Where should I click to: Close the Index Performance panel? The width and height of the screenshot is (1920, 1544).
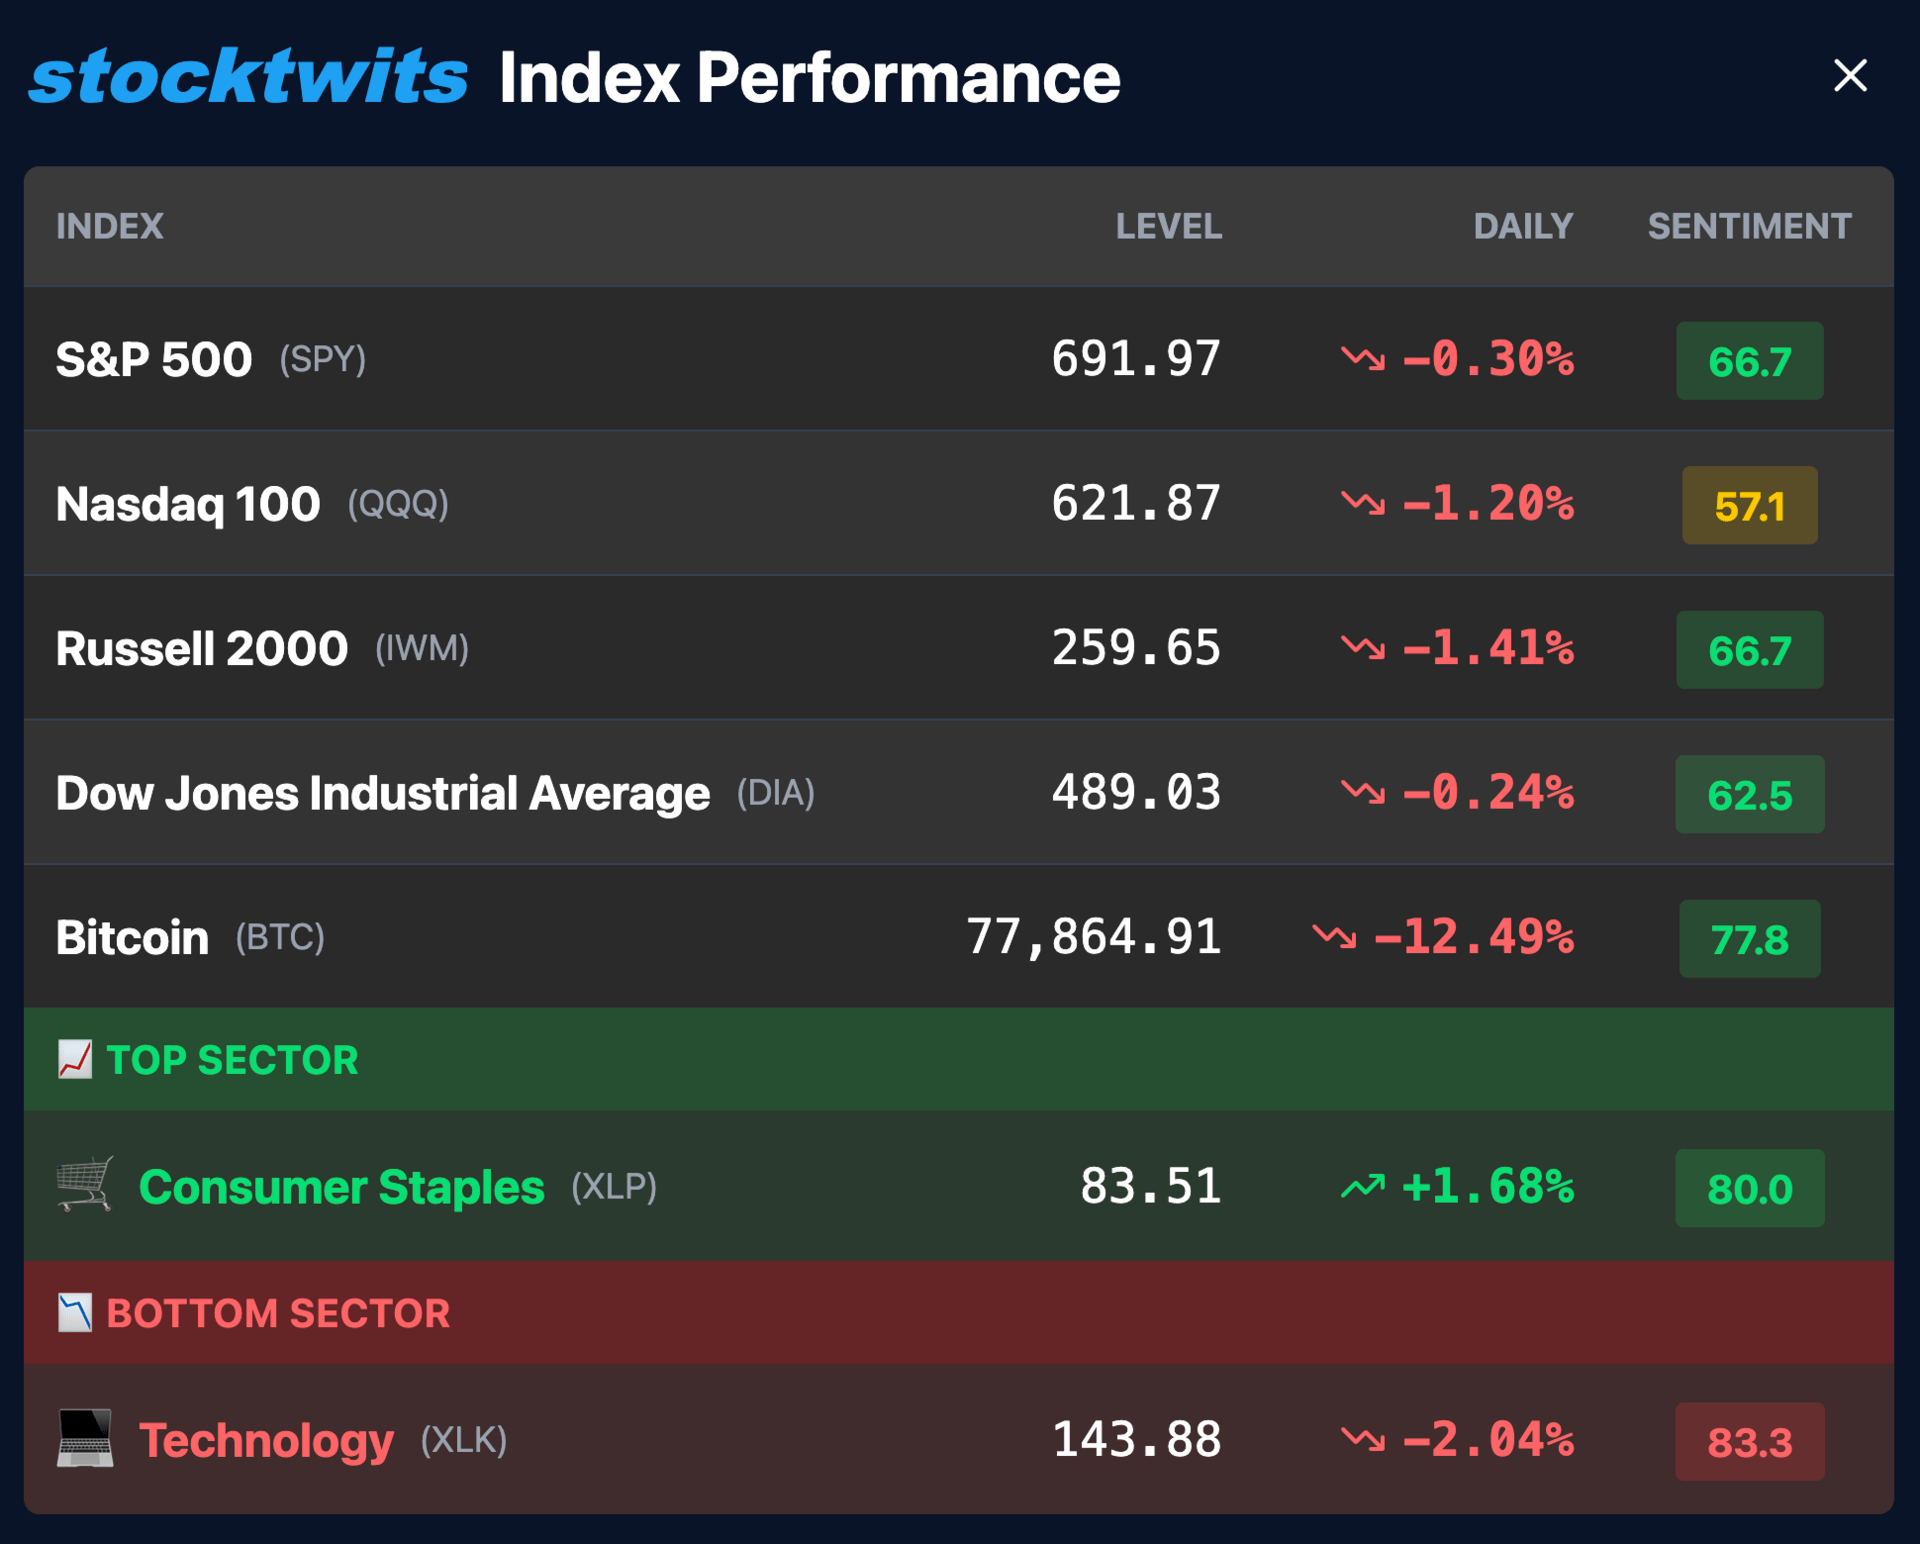click(1849, 76)
